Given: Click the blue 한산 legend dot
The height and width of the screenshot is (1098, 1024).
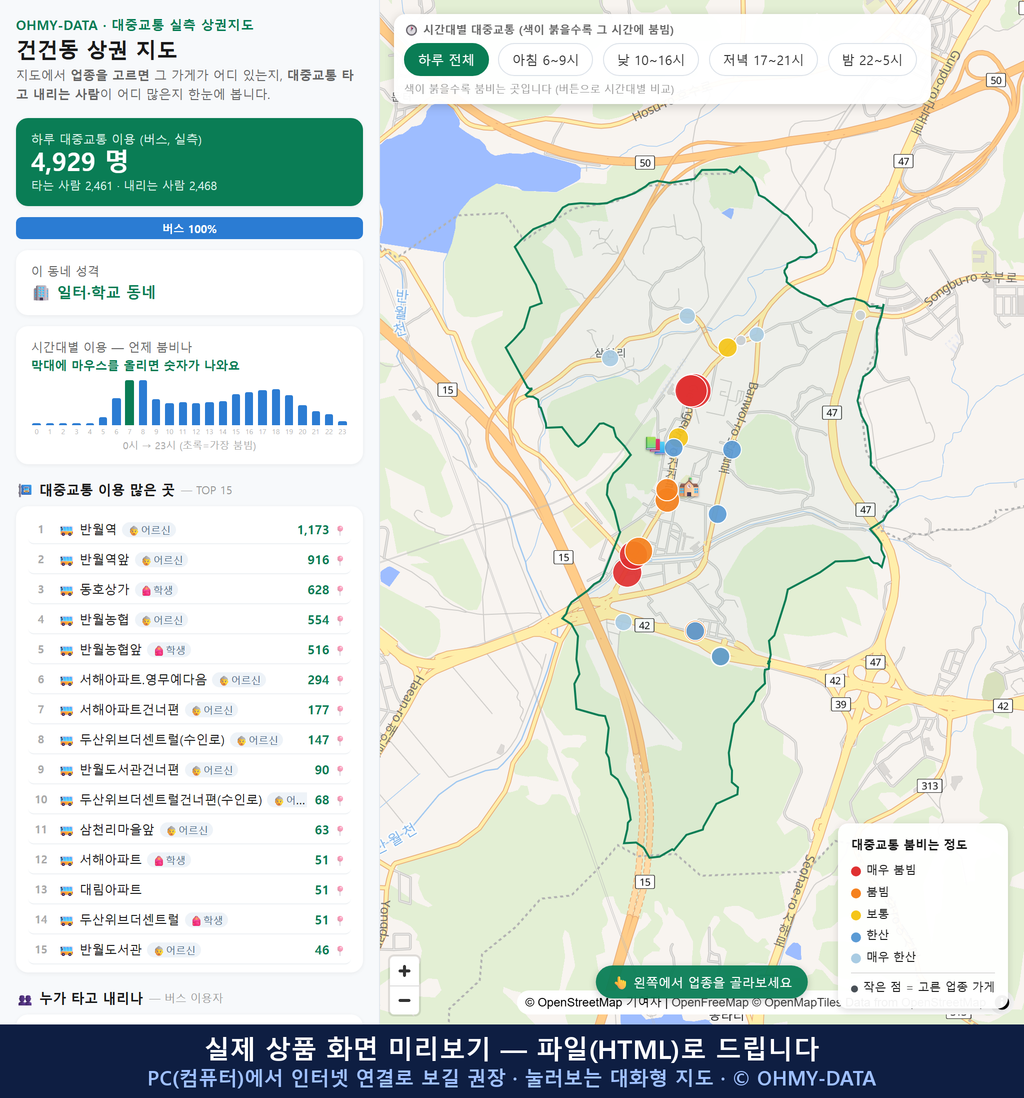Looking at the screenshot, I should [855, 937].
